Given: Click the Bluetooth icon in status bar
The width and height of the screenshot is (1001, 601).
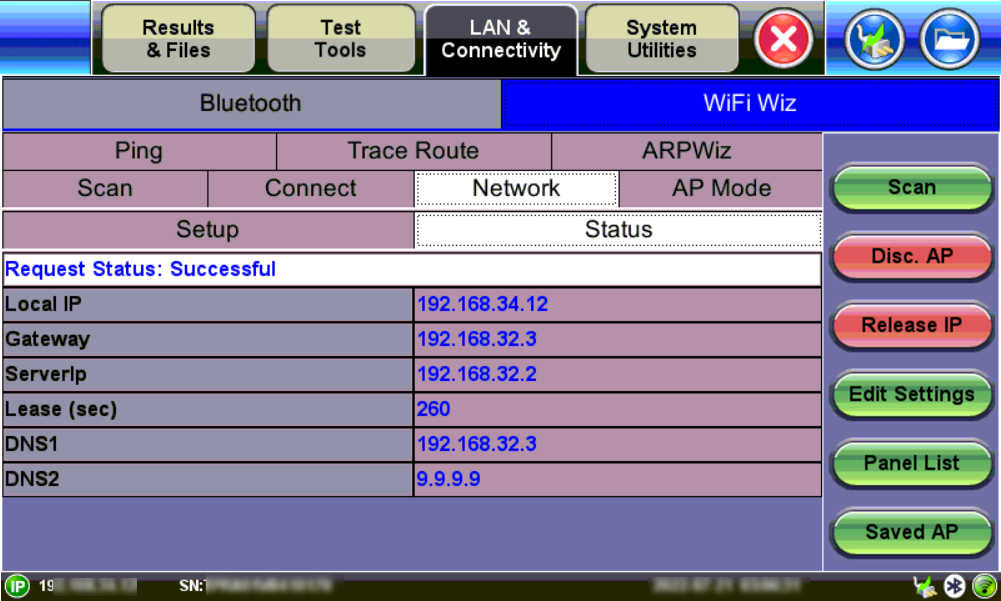Looking at the screenshot, I should pyautogui.click(x=954, y=586).
